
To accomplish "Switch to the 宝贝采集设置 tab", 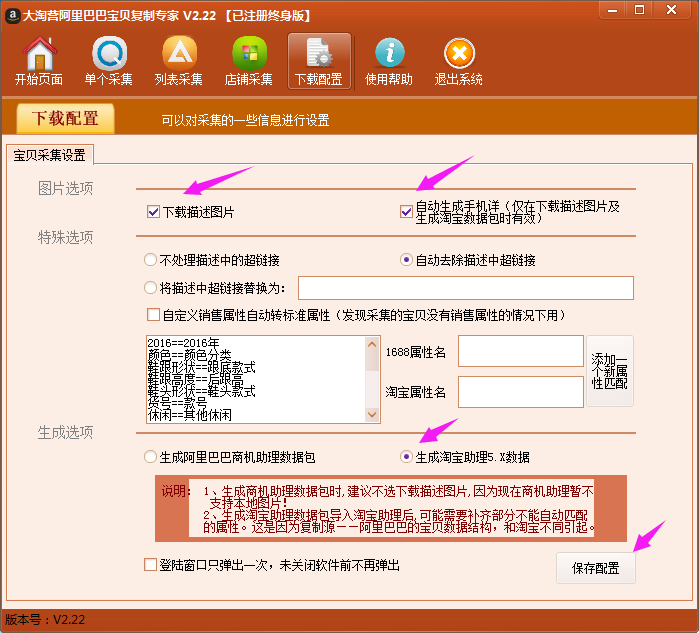I will (x=49, y=155).
